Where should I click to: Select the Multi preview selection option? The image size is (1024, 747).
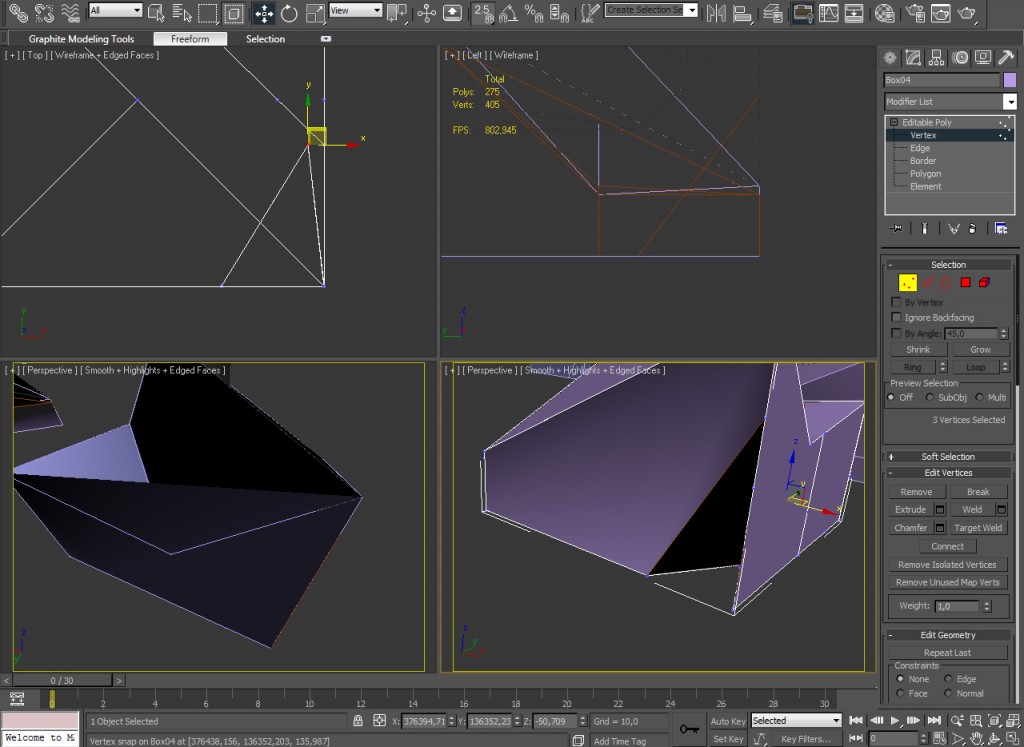pos(979,397)
